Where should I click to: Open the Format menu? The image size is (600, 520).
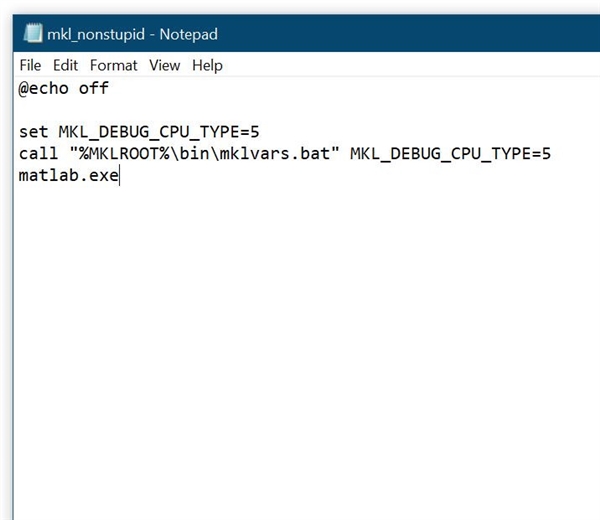click(x=113, y=65)
